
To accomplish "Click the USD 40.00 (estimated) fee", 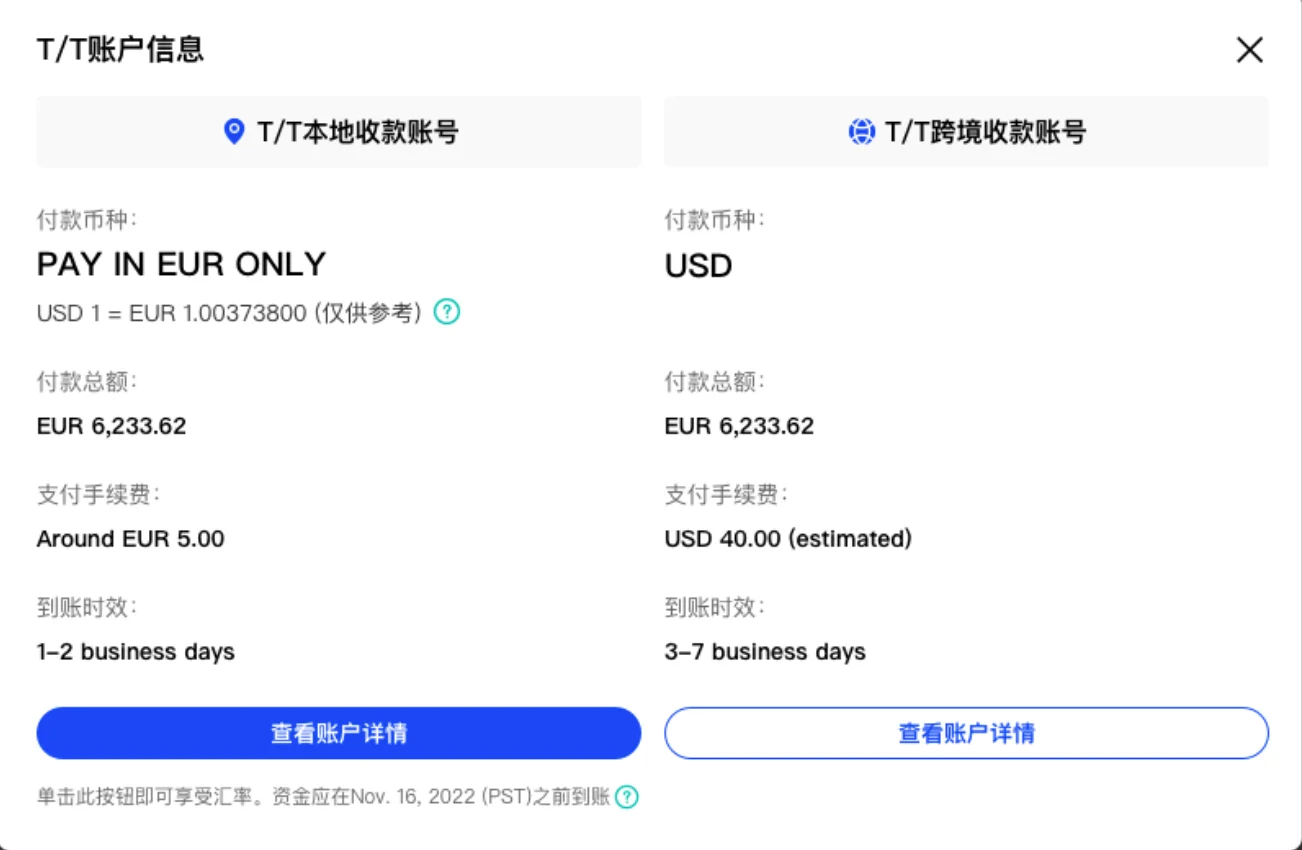I will click(x=788, y=539).
